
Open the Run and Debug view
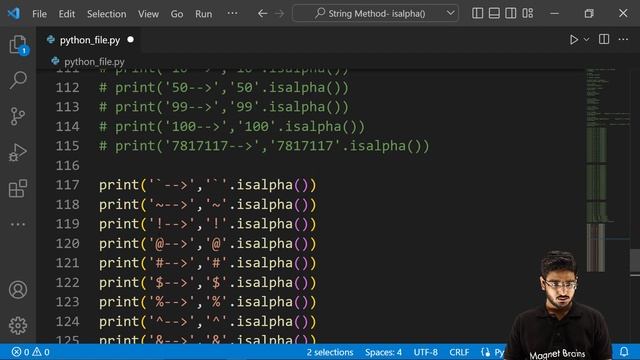coord(18,152)
